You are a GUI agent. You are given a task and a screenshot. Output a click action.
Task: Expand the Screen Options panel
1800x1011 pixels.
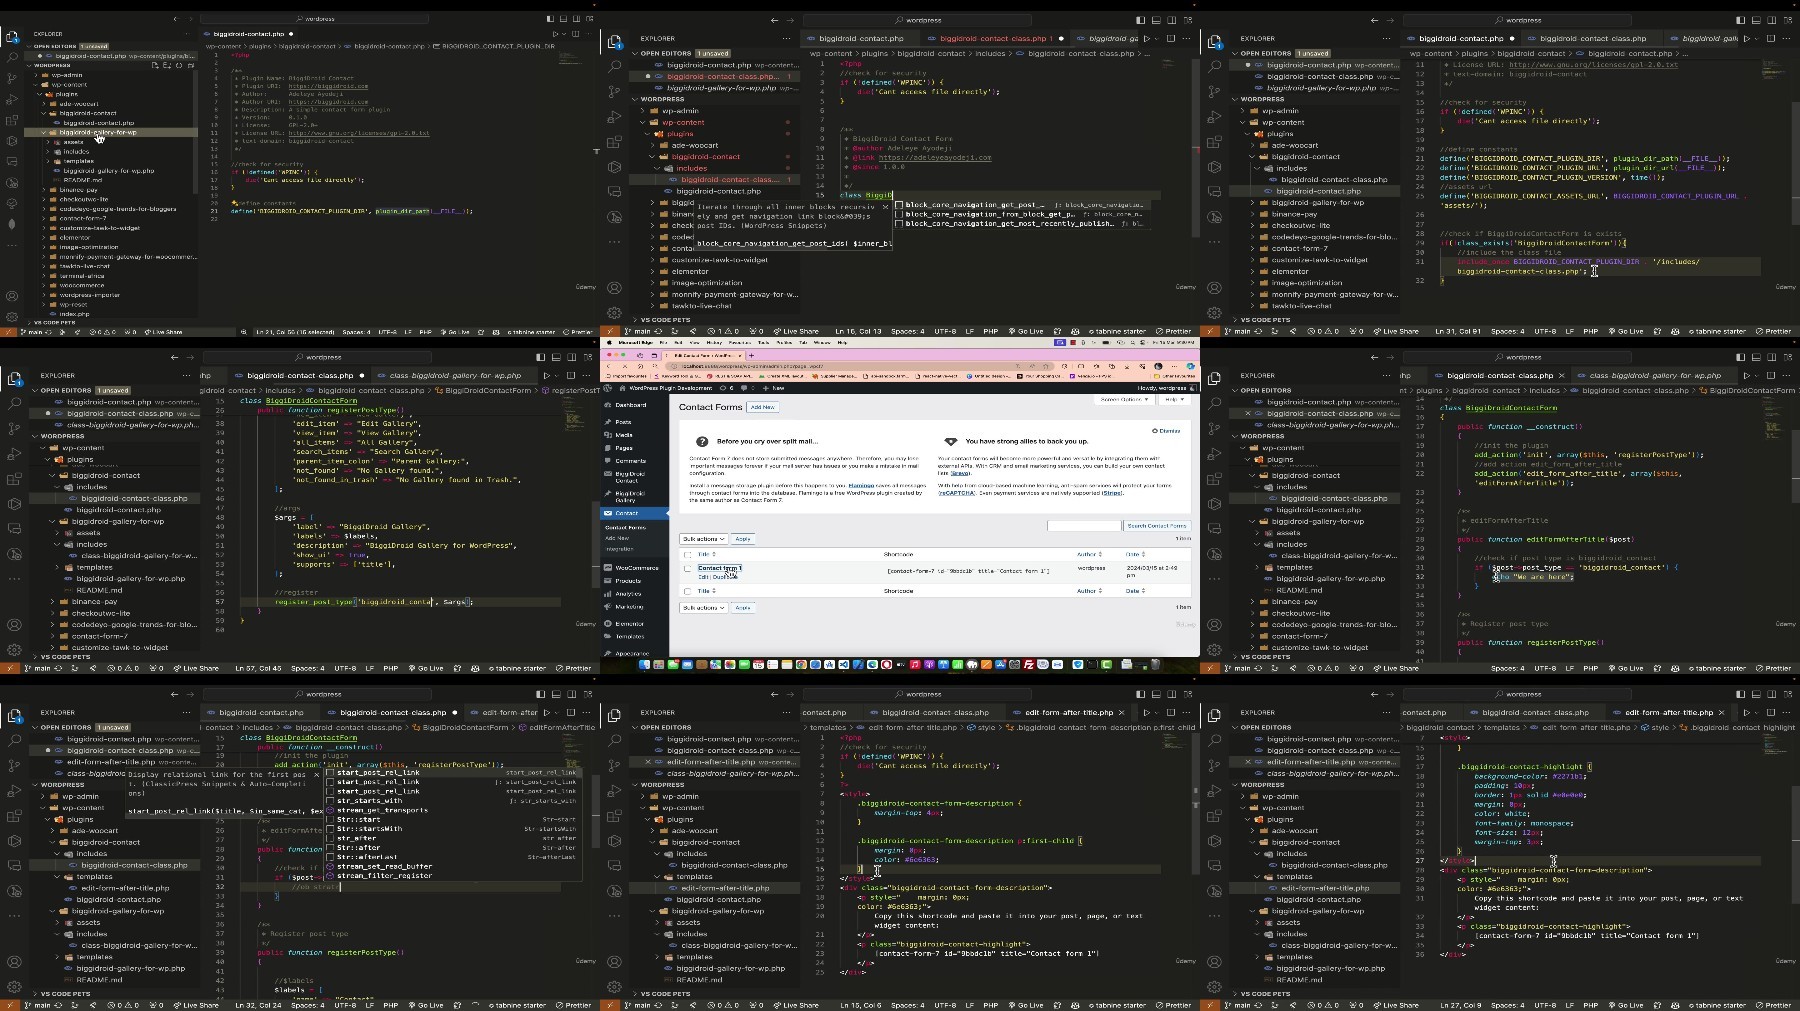click(x=1124, y=399)
